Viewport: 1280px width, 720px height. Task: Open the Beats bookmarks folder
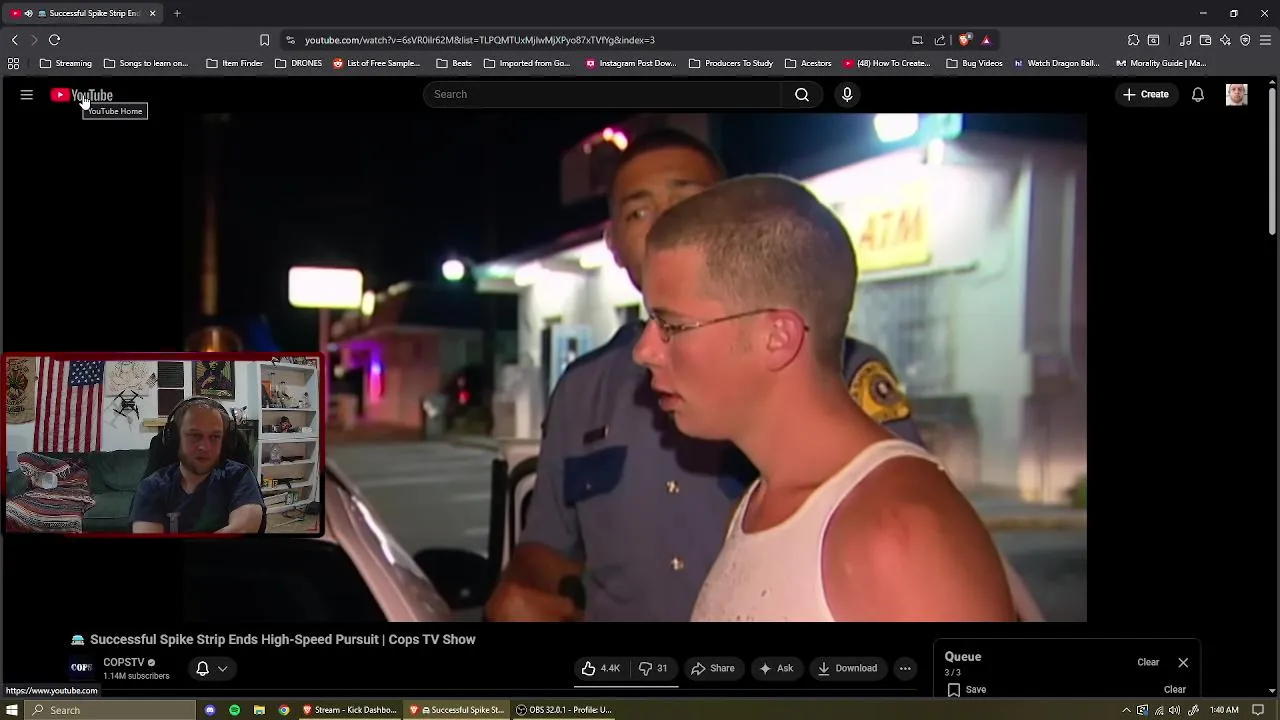click(x=454, y=63)
